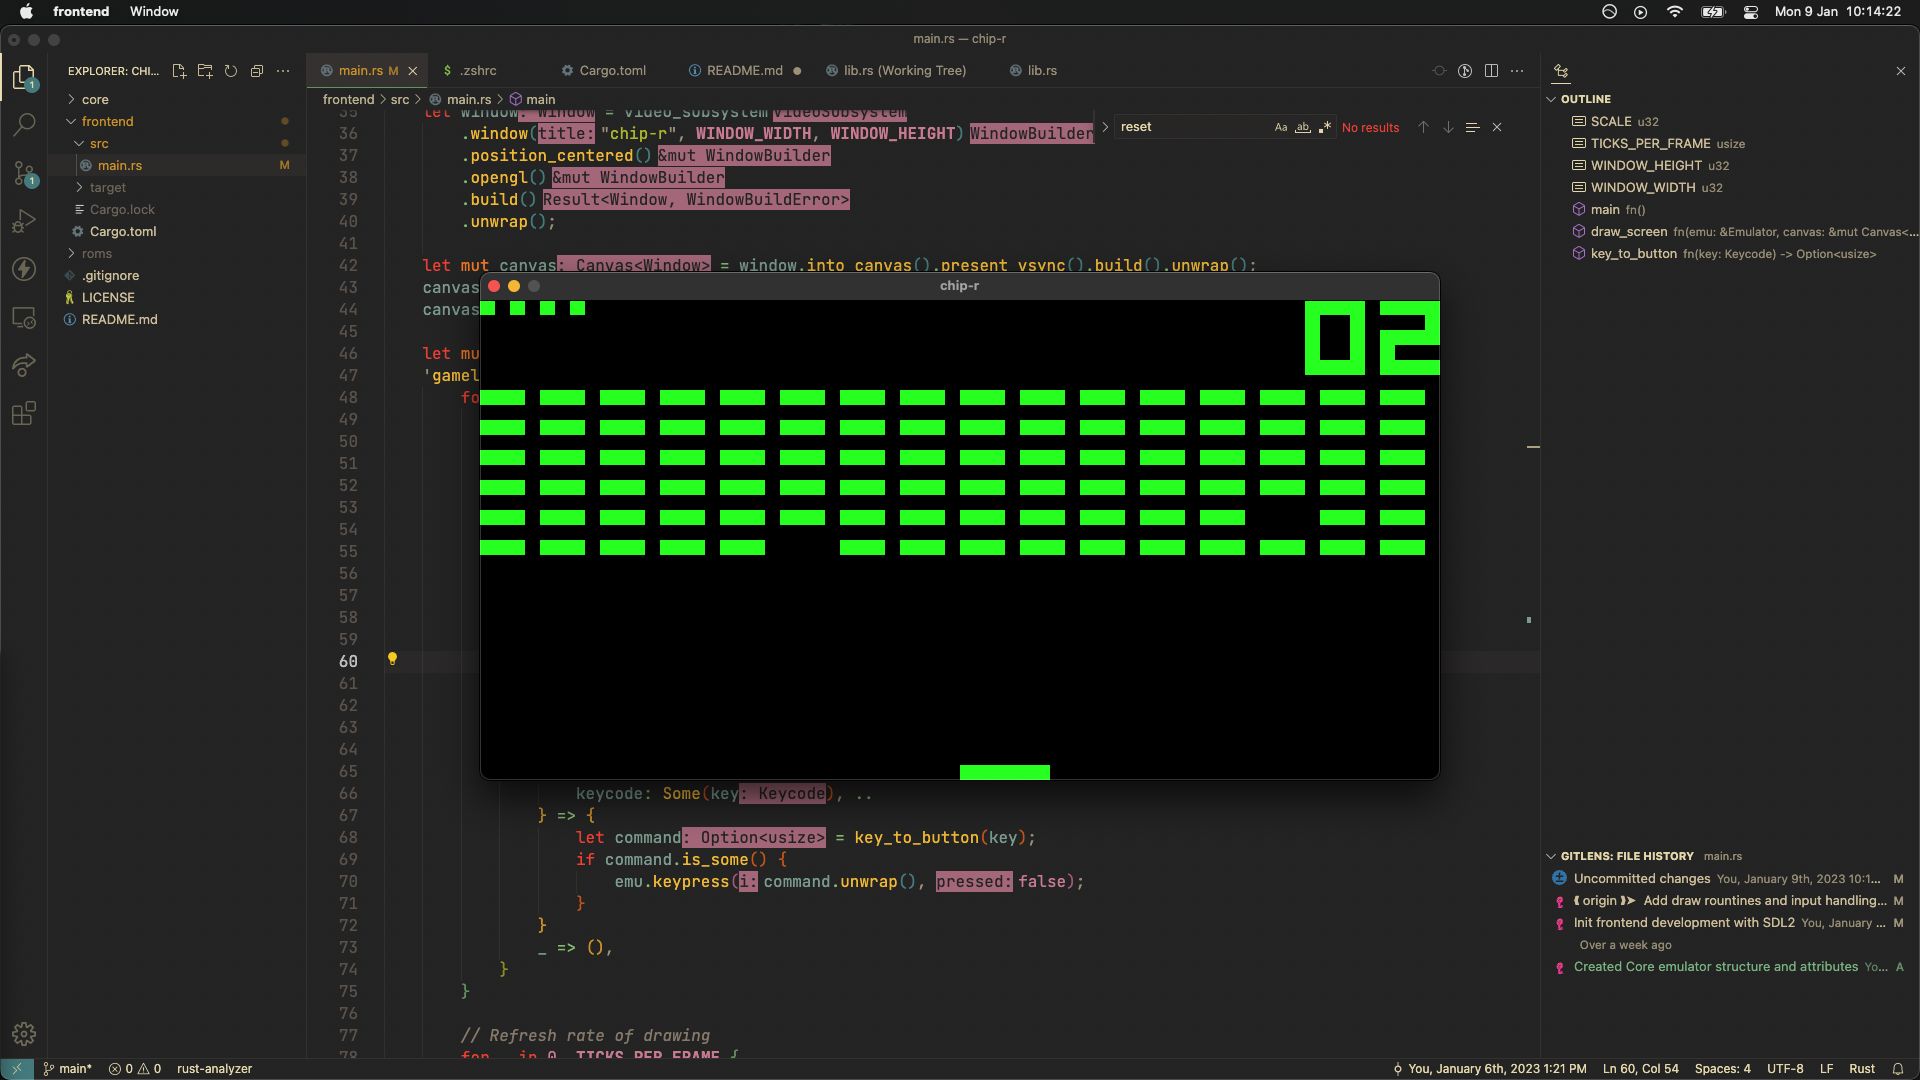
Task: Expand the target folder
Action: [x=107, y=187]
